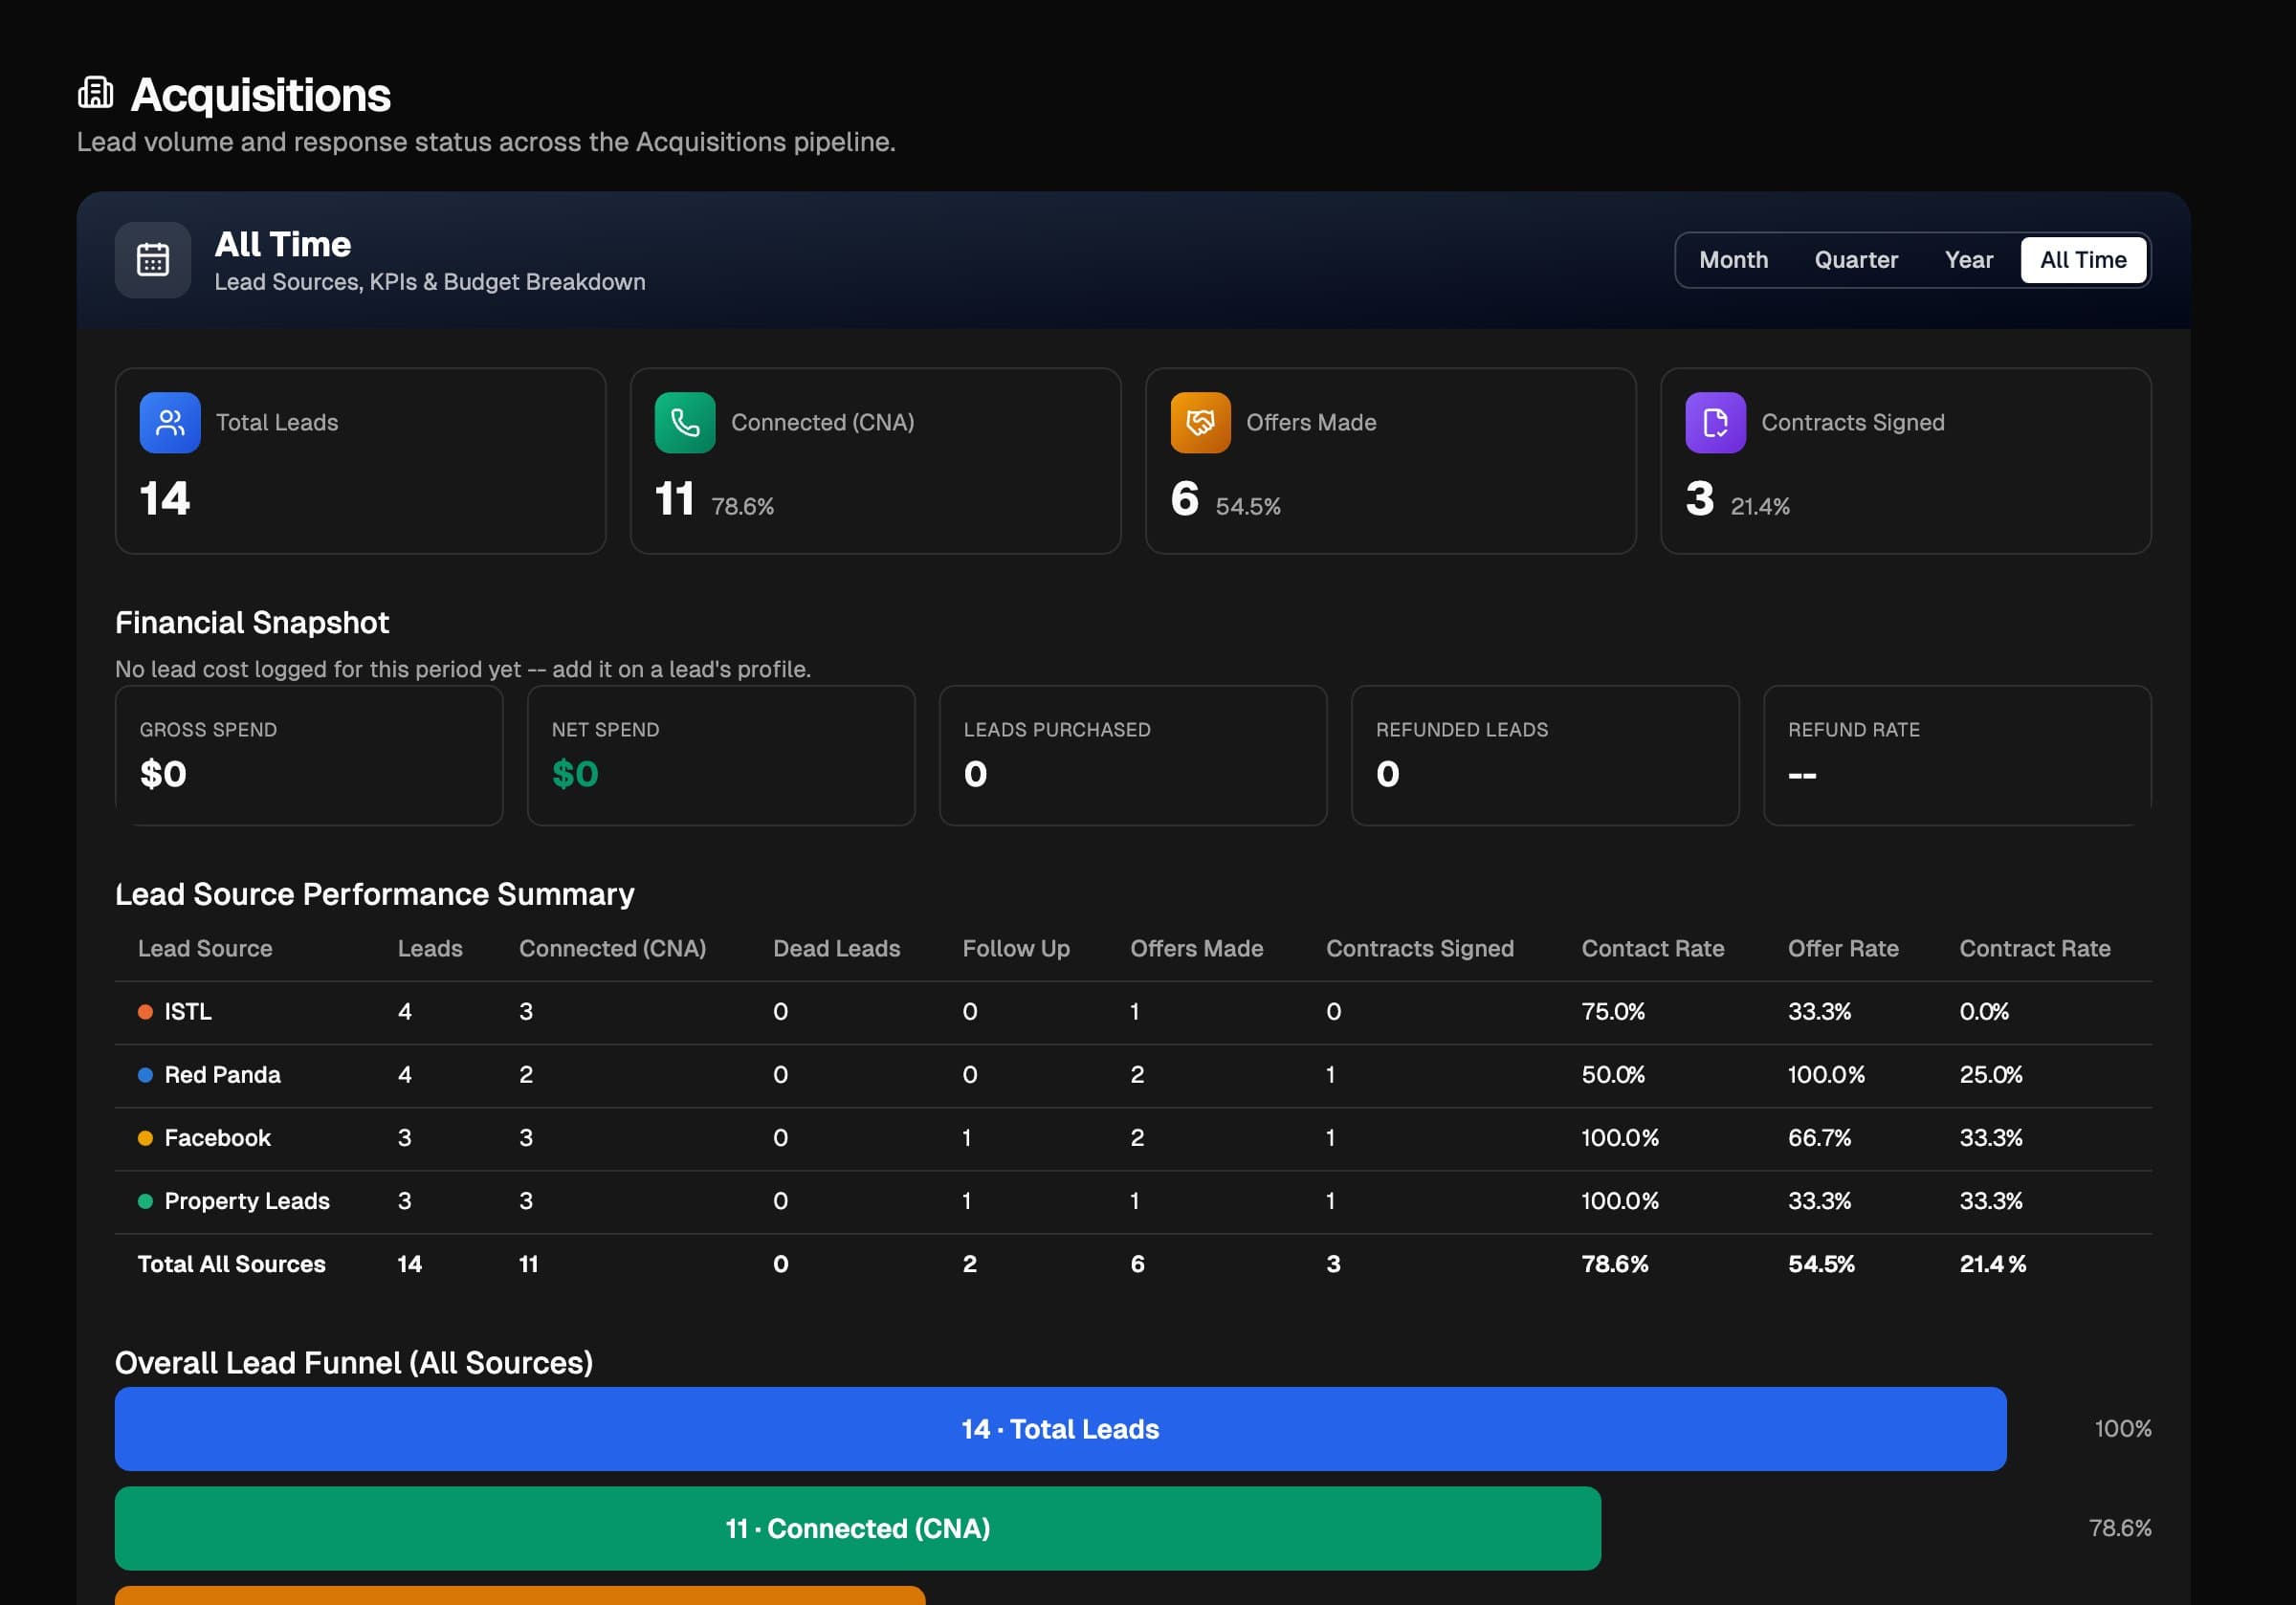This screenshot has width=2296, height=1605.
Task: Click the Red Panda blue source dot
Action: pos(145,1075)
